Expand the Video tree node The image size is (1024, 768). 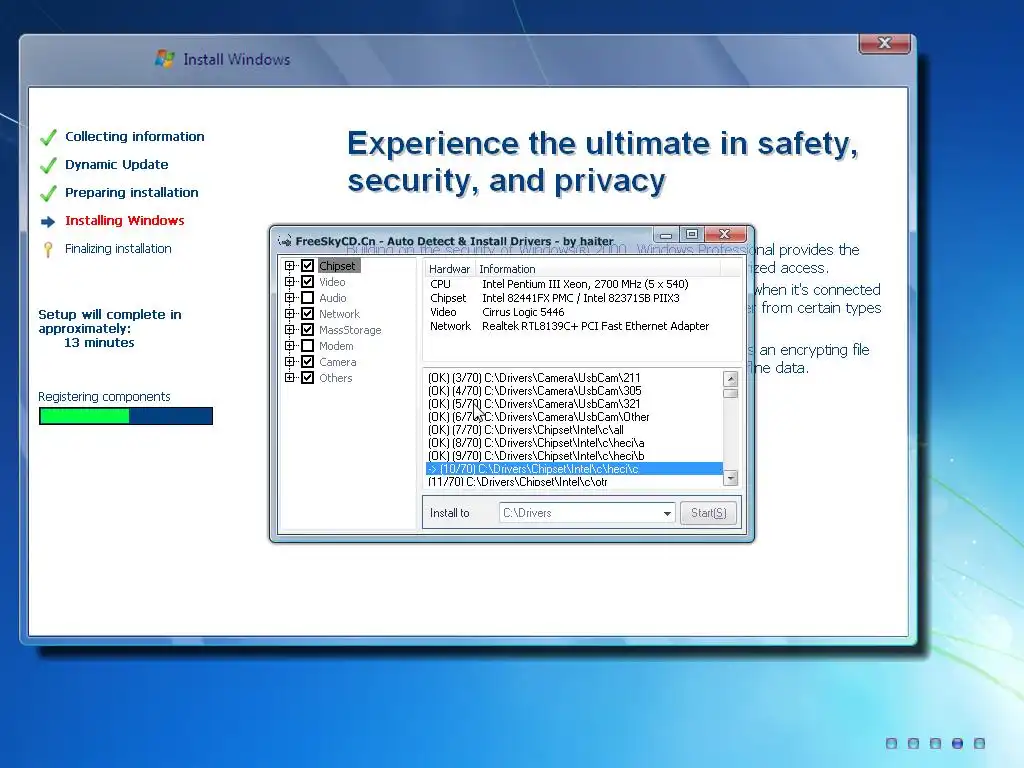coord(289,282)
